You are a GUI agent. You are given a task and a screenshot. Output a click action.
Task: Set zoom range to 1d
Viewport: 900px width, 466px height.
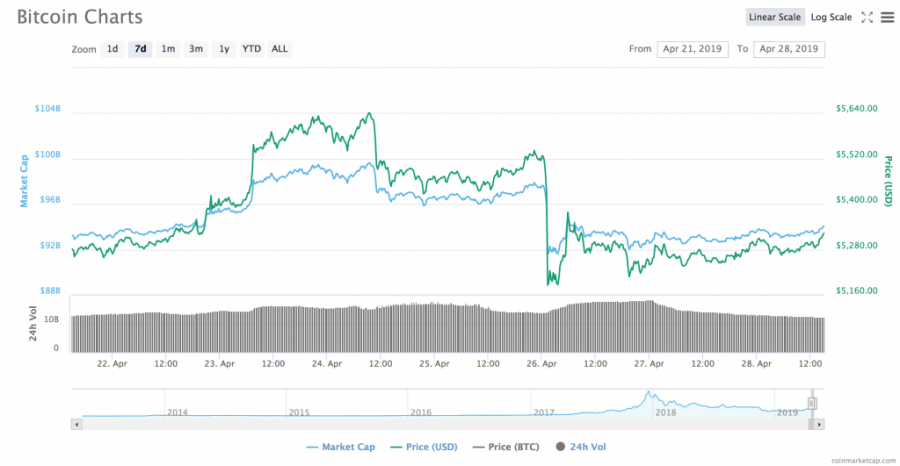pos(112,49)
